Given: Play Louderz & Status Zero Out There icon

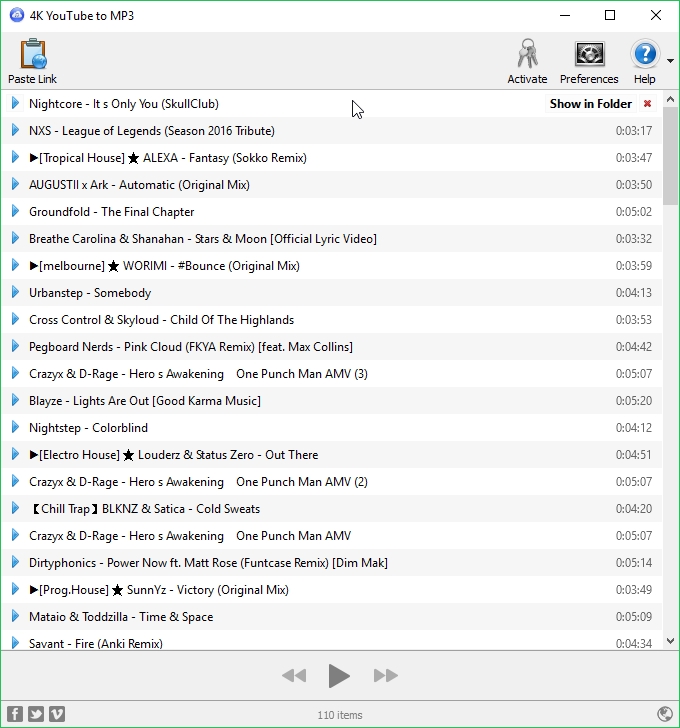Looking at the screenshot, I should pyautogui.click(x=15, y=454).
